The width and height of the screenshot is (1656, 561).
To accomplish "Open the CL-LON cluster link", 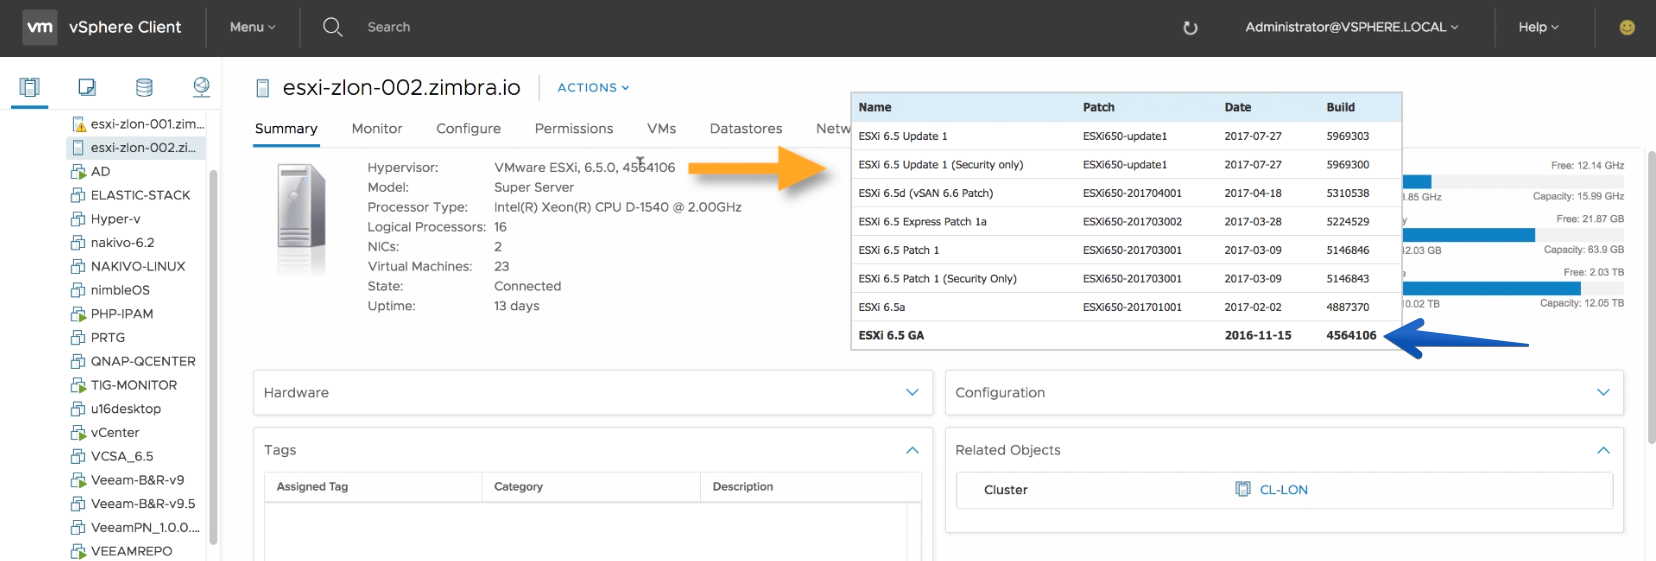I will click(1283, 490).
